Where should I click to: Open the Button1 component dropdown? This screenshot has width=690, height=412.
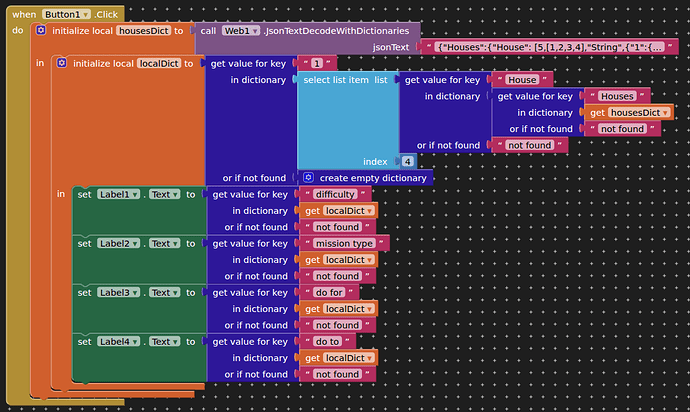[85, 15]
